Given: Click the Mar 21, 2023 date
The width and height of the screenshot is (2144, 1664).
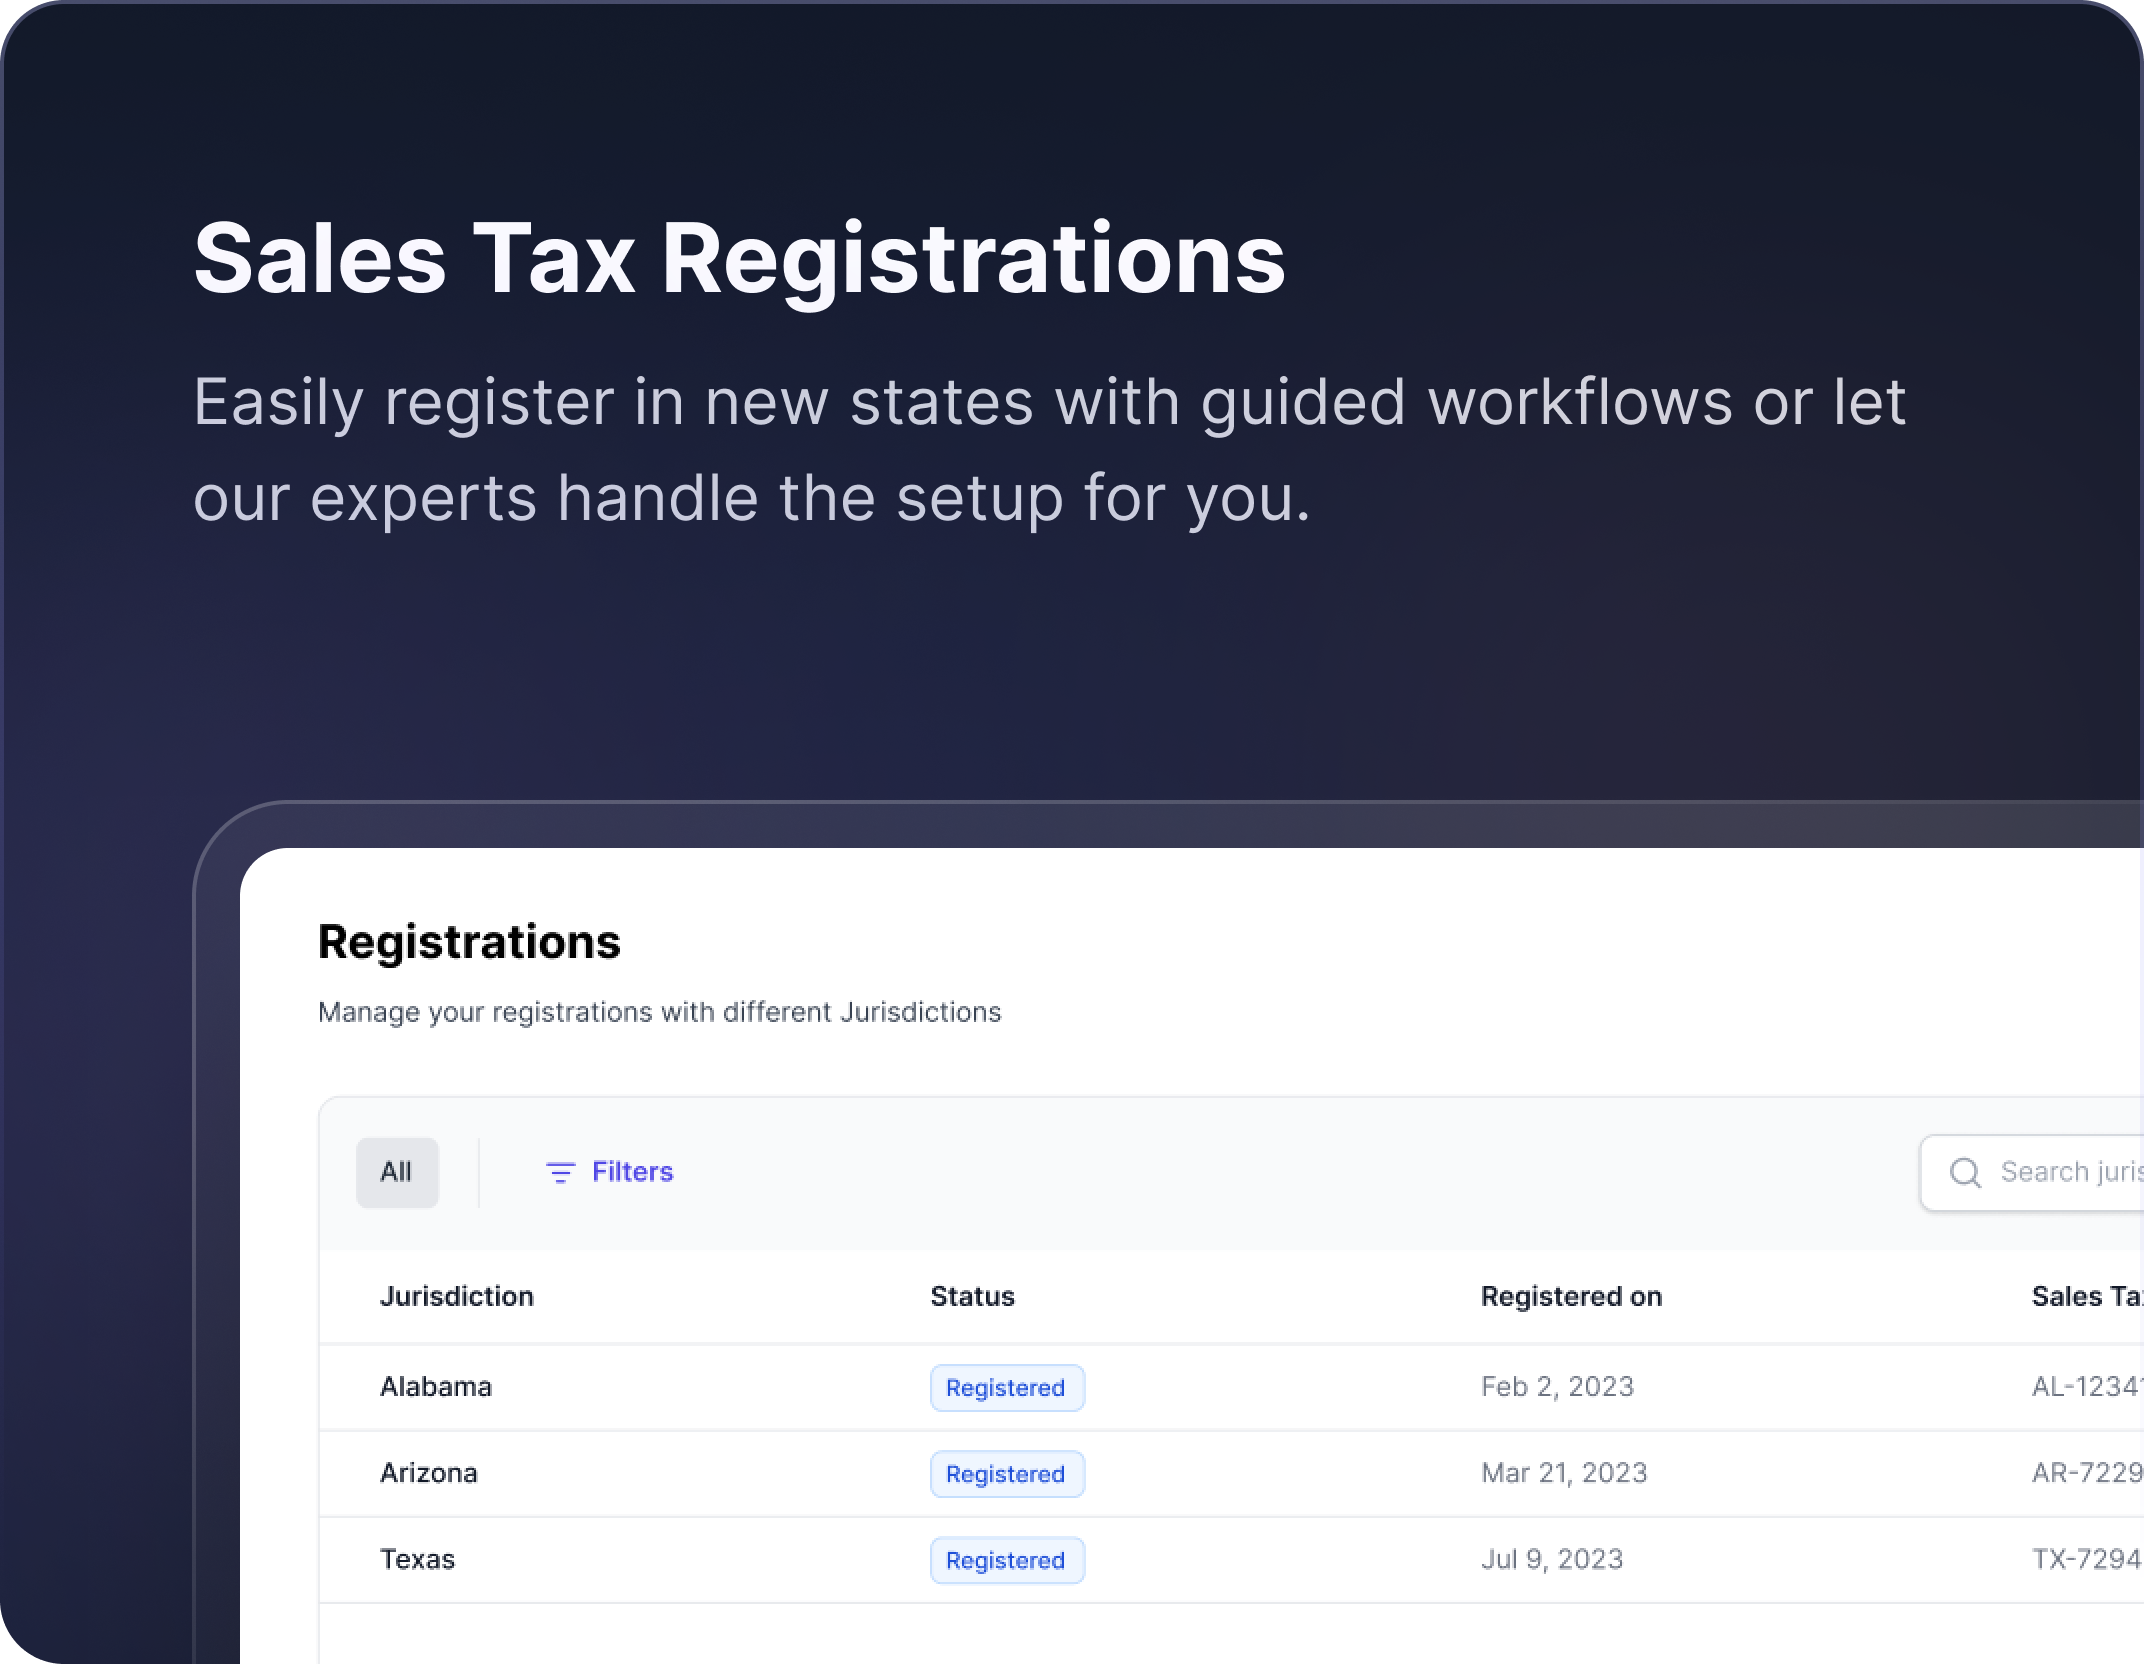Looking at the screenshot, I should pos(1563,1473).
